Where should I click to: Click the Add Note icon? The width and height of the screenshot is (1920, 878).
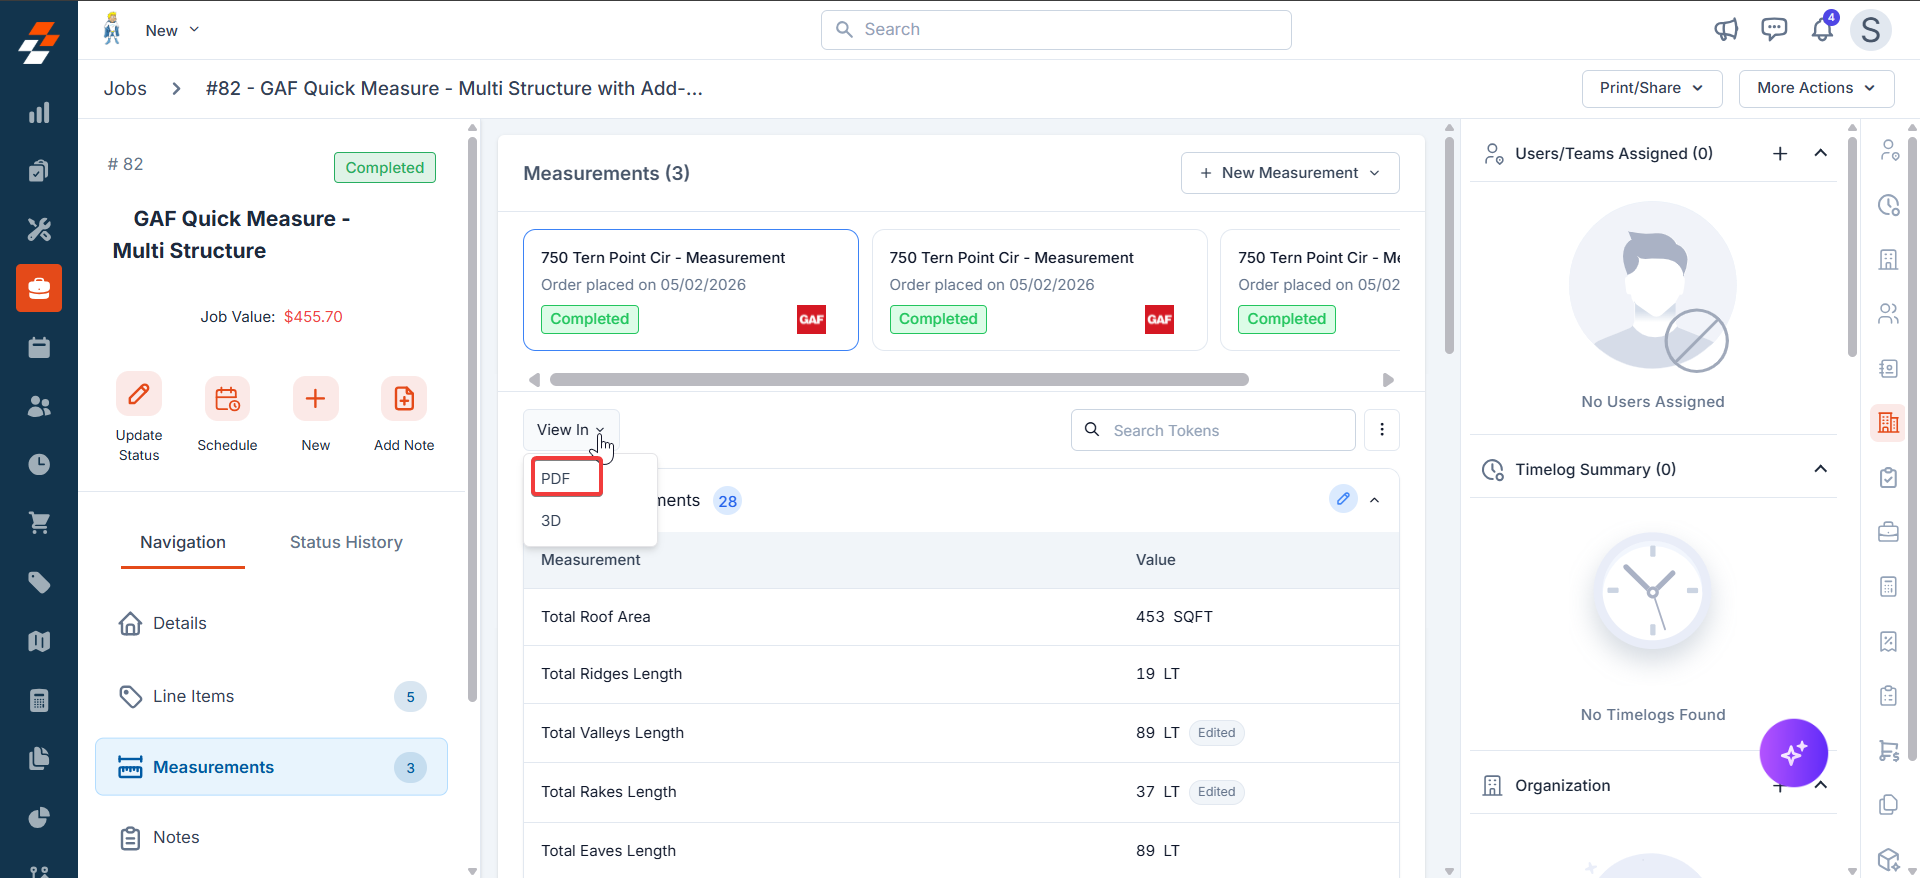[x=404, y=399]
